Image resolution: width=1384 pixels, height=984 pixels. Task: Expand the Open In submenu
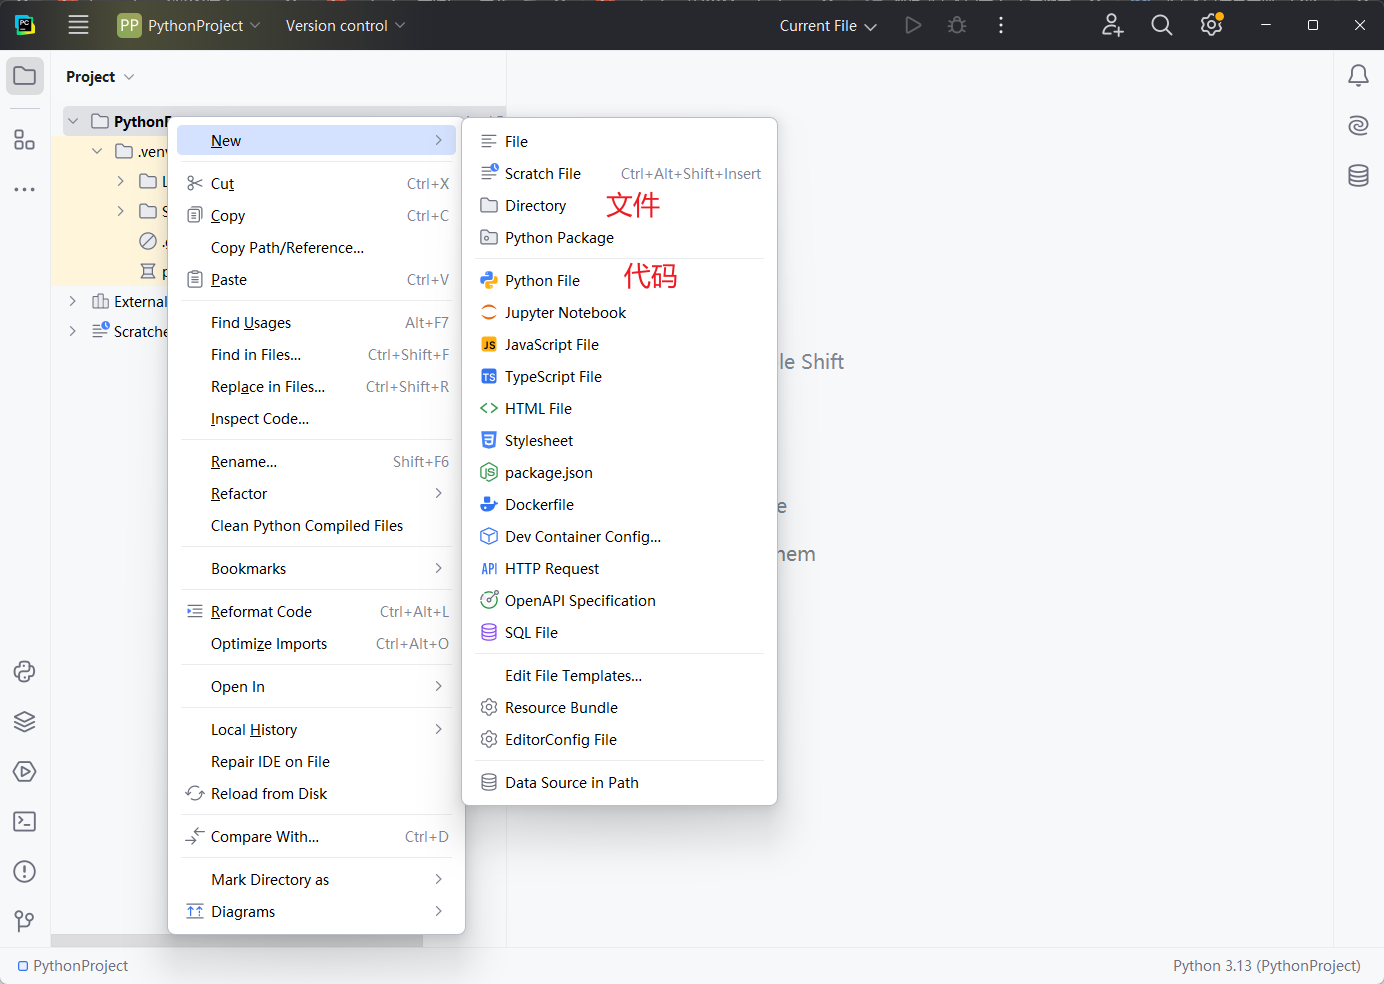(316, 687)
